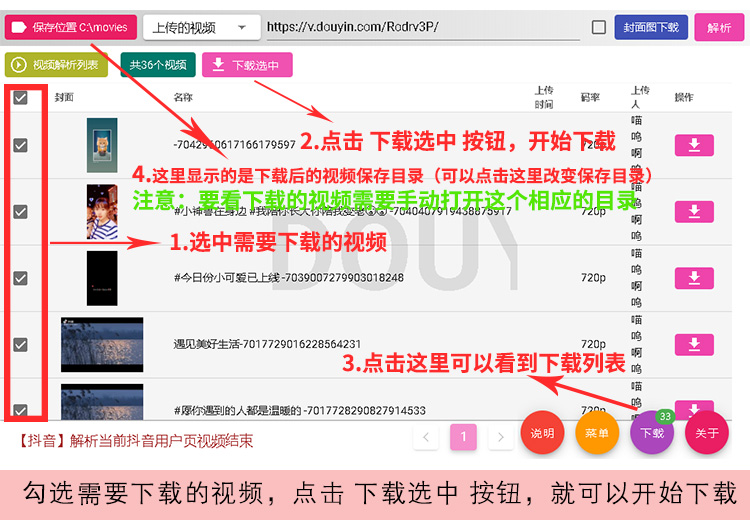Click the 名称 column header

tap(183, 97)
